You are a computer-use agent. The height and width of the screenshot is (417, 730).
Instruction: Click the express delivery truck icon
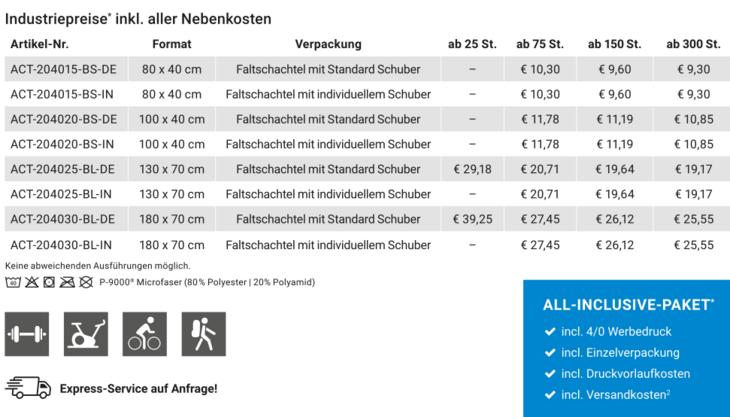pos(28,388)
